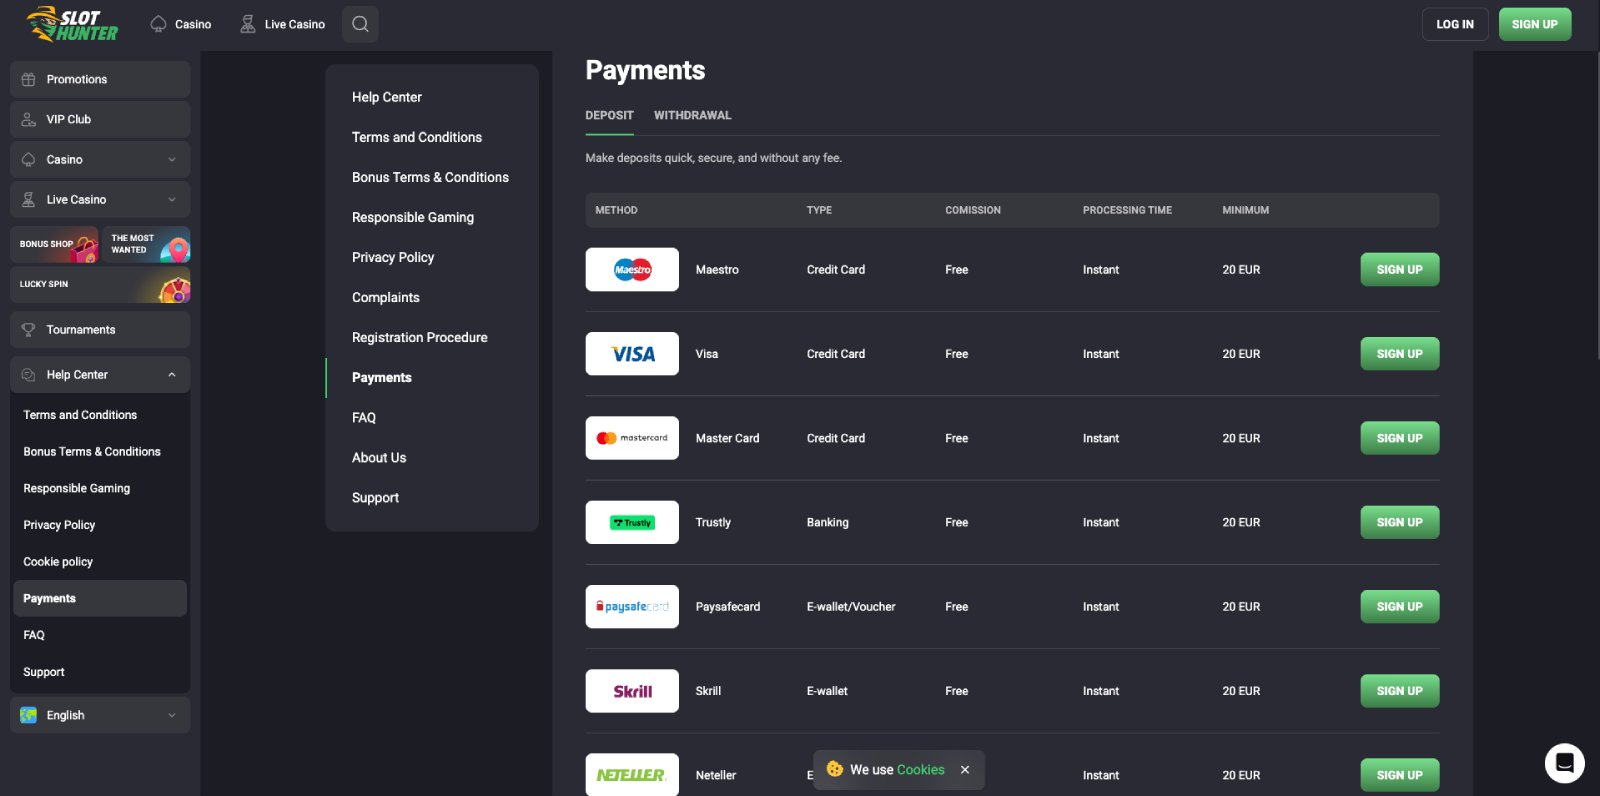This screenshot has width=1600, height=796.
Task: Click the Skrill payment logo
Action: pyautogui.click(x=632, y=691)
